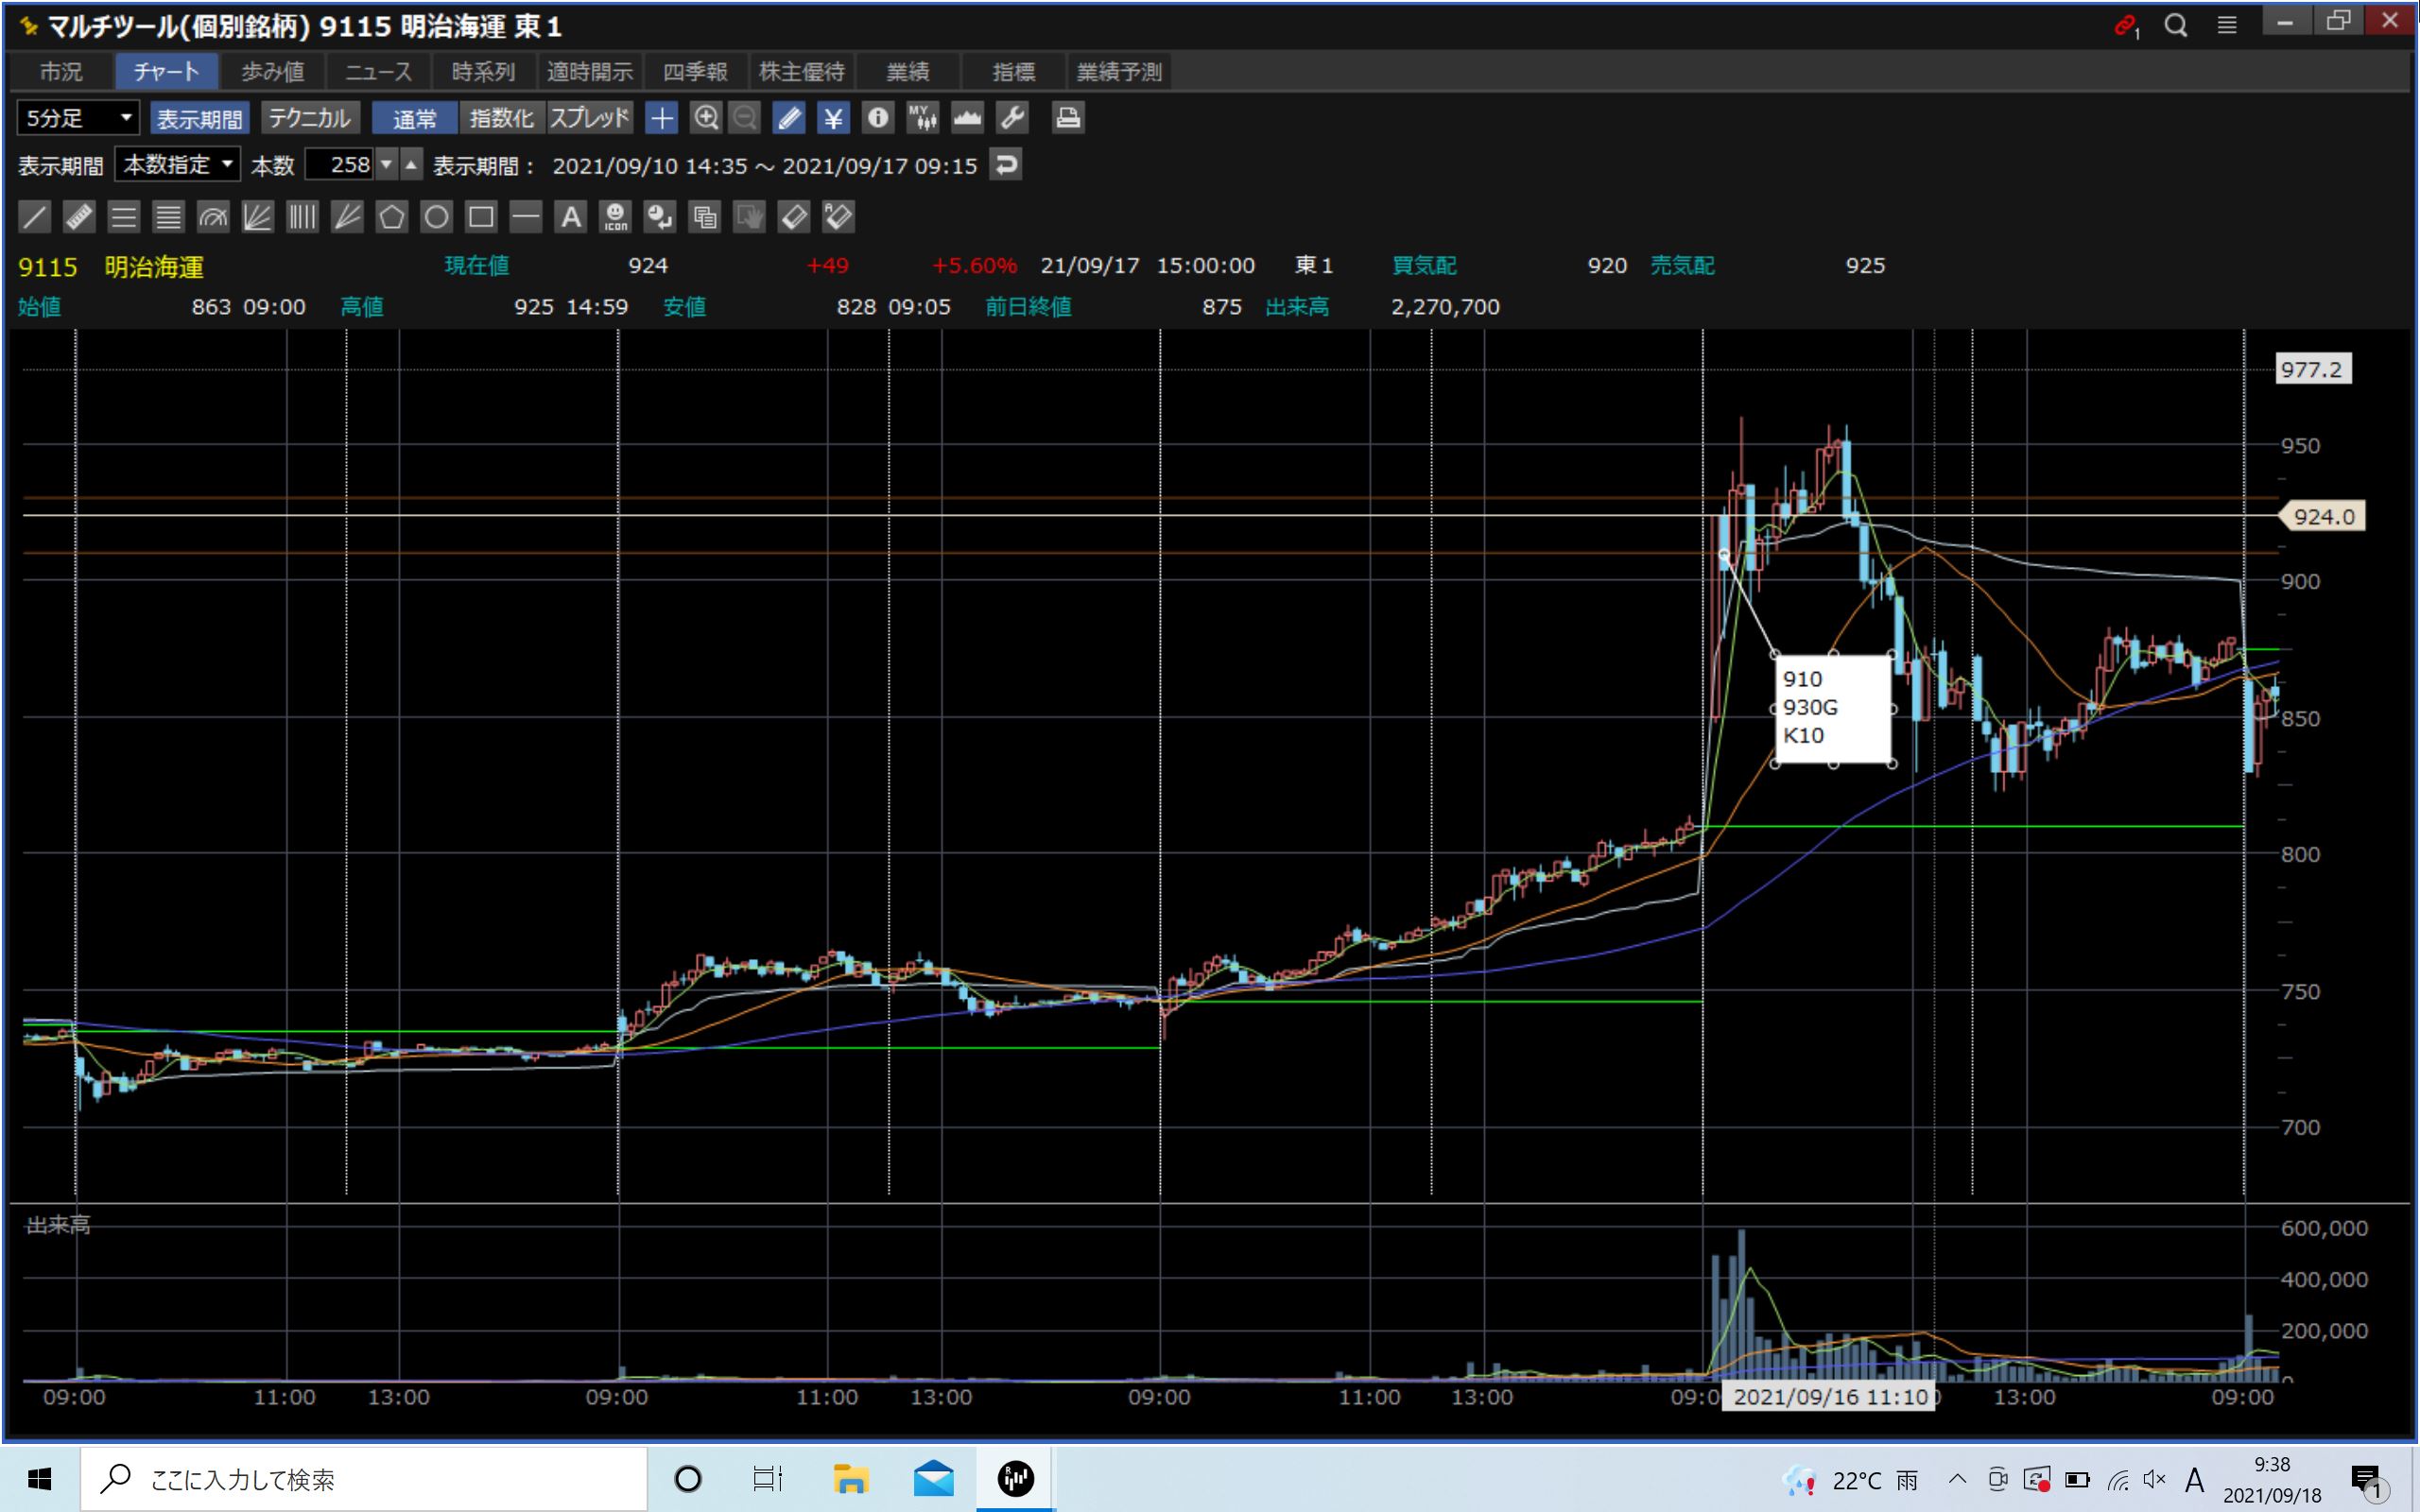Screen dimensions: 2420x1512
Task: Zoom in with the magnifier plus icon
Action: tap(706, 118)
